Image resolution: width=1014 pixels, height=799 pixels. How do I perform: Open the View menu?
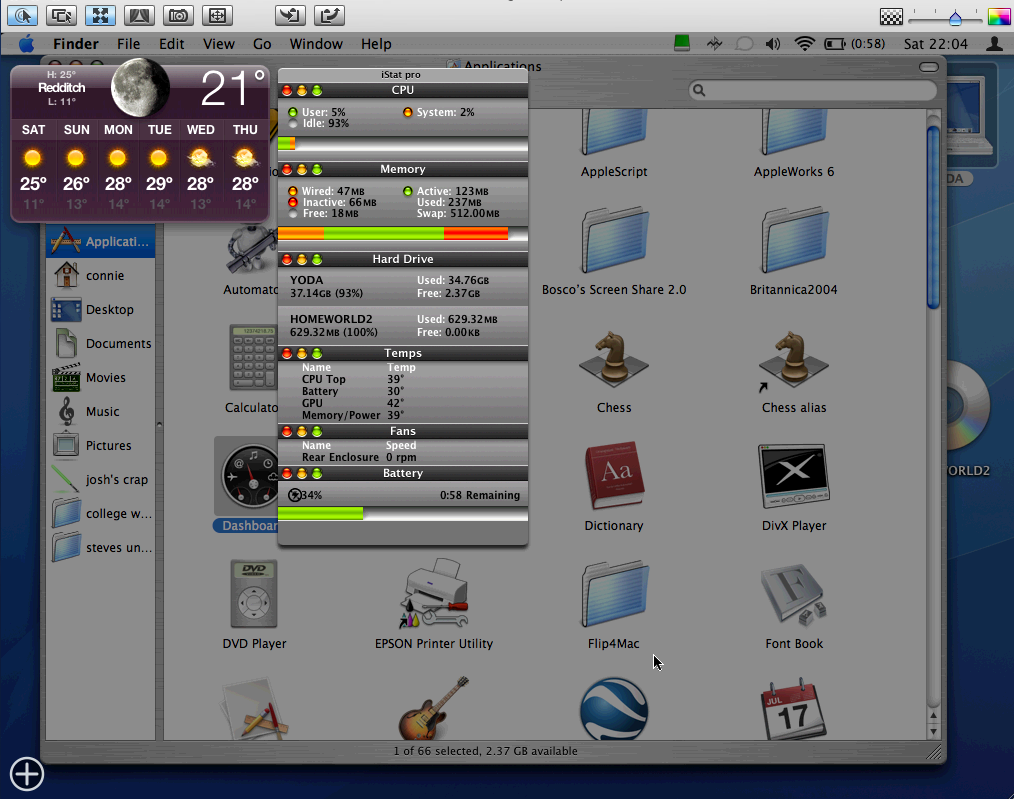click(219, 44)
